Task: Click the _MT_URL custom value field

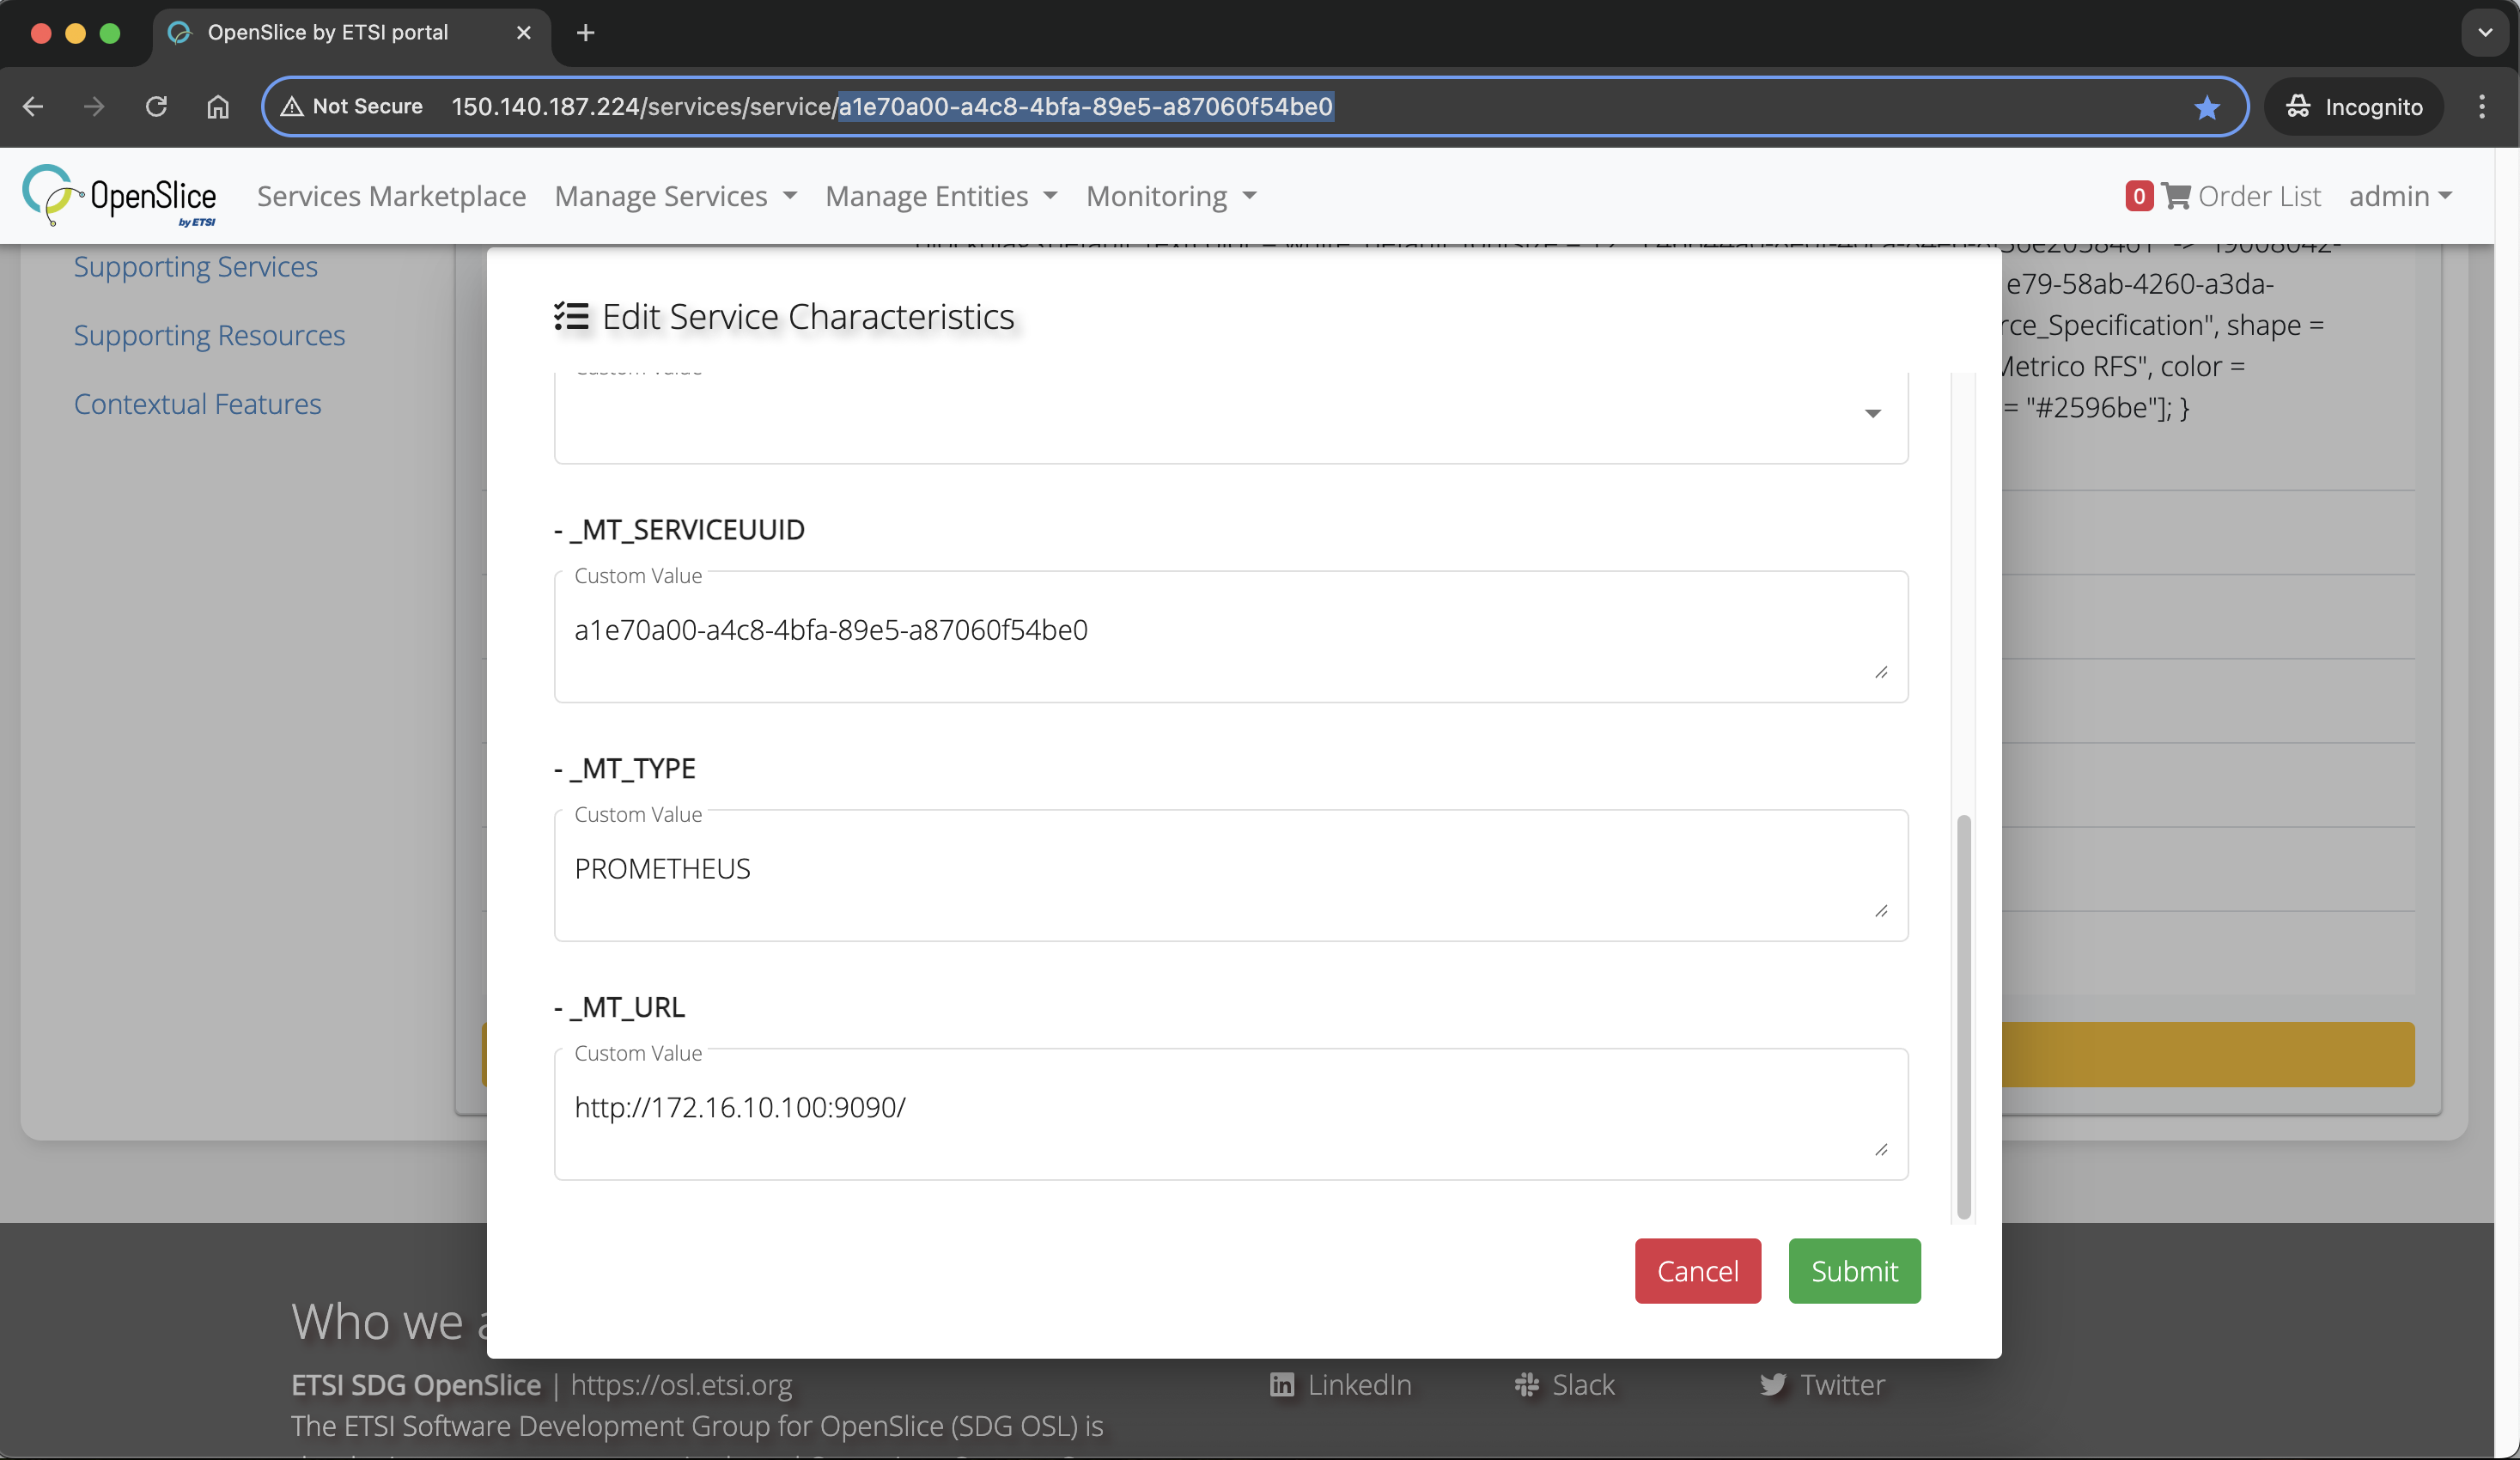Action: pyautogui.click(x=1230, y=1110)
